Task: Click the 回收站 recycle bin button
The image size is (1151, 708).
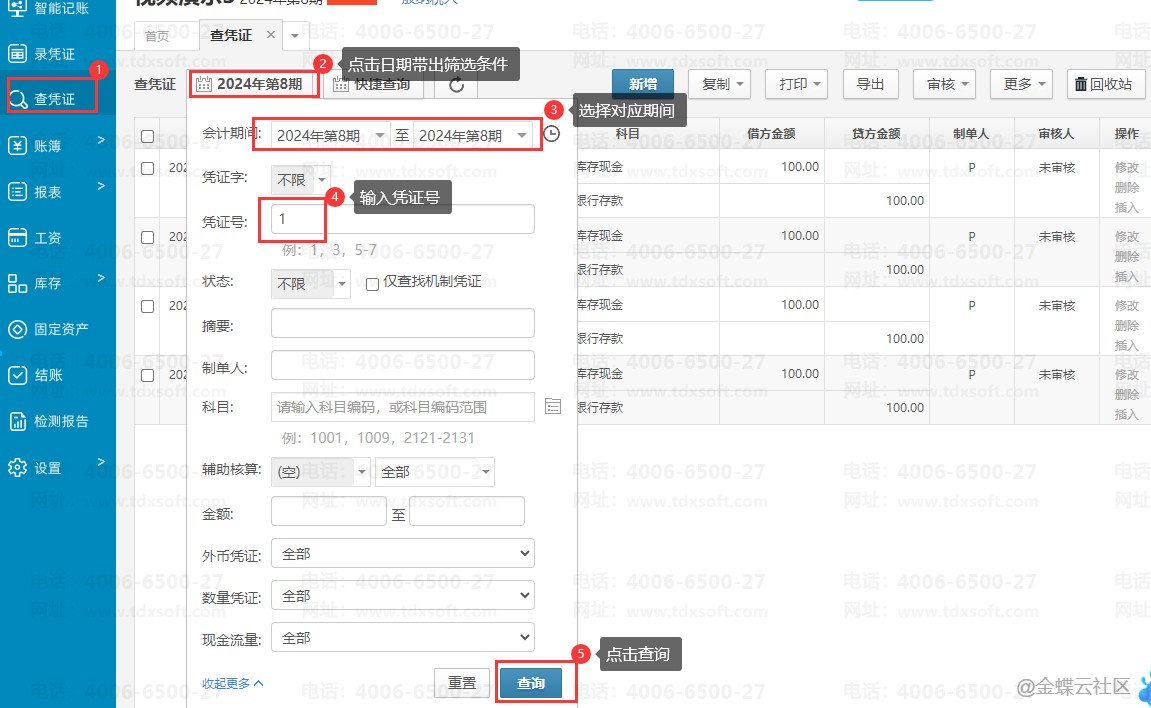Action: click(x=1105, y=84)
